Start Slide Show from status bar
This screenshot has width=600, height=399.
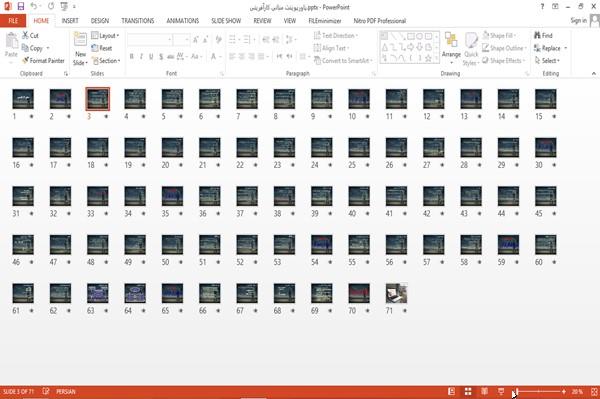(501, 391)
